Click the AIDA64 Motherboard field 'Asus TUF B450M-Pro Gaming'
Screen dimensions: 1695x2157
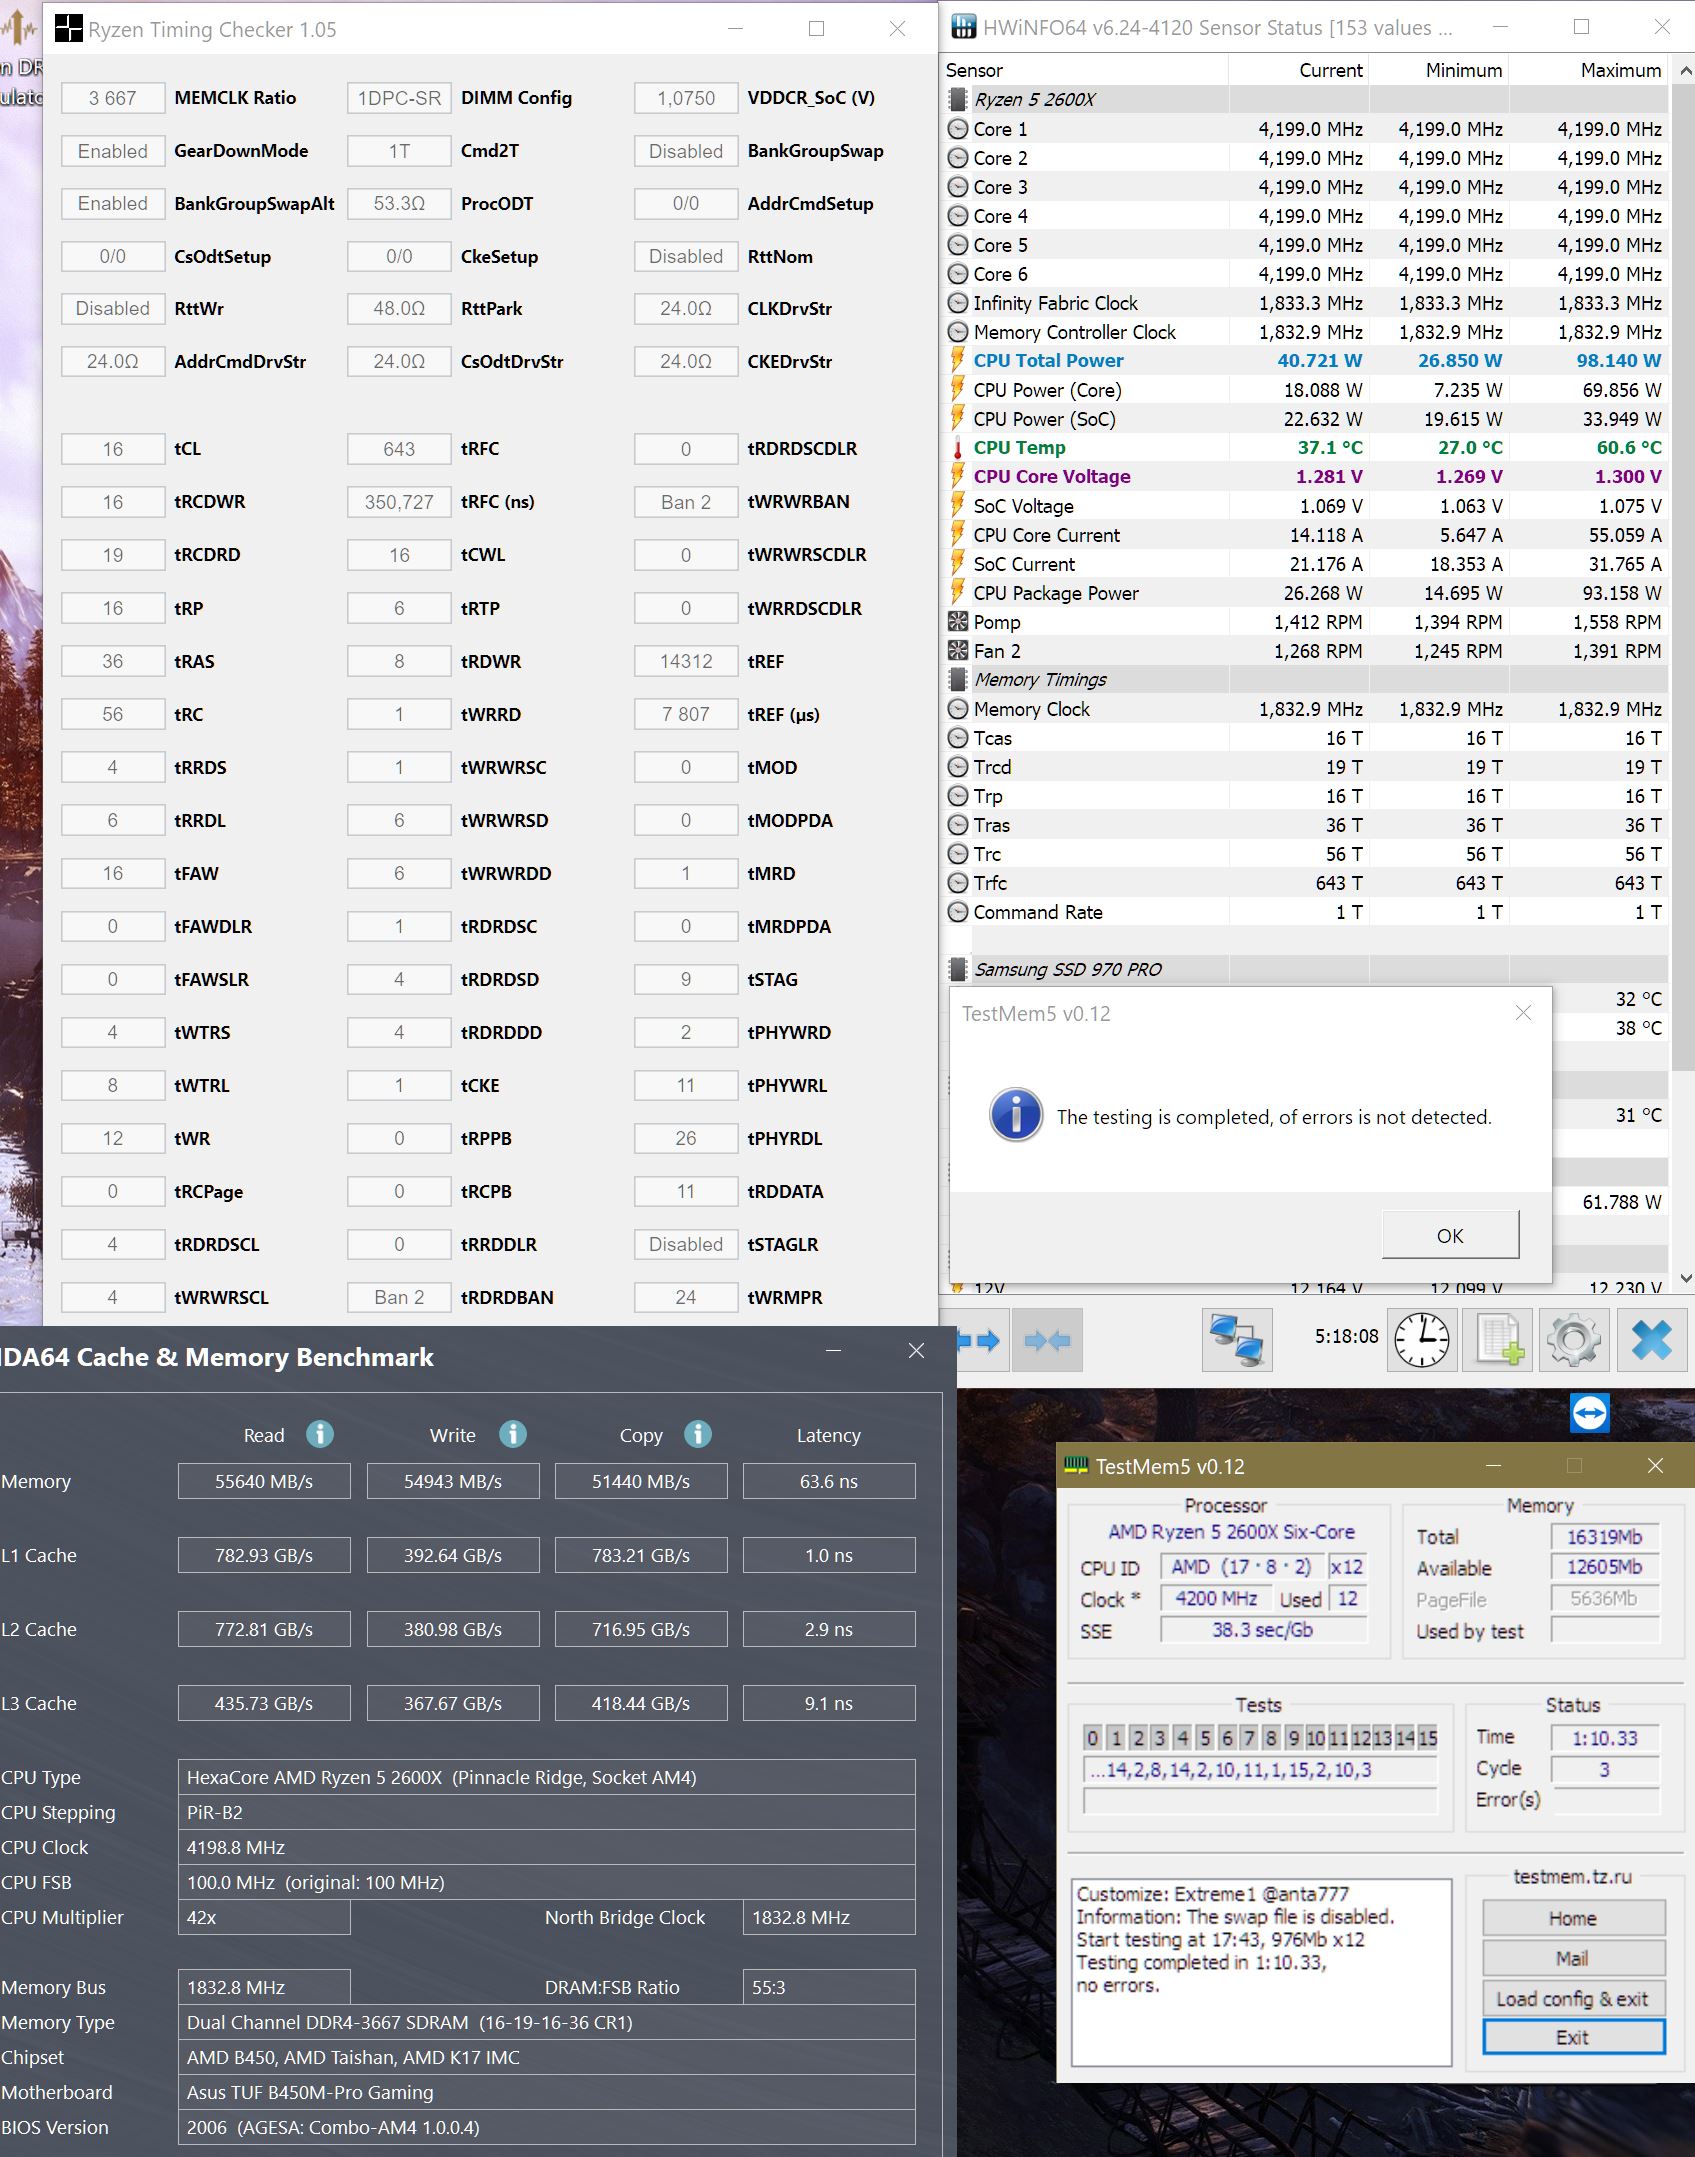tap(546, 2092)
